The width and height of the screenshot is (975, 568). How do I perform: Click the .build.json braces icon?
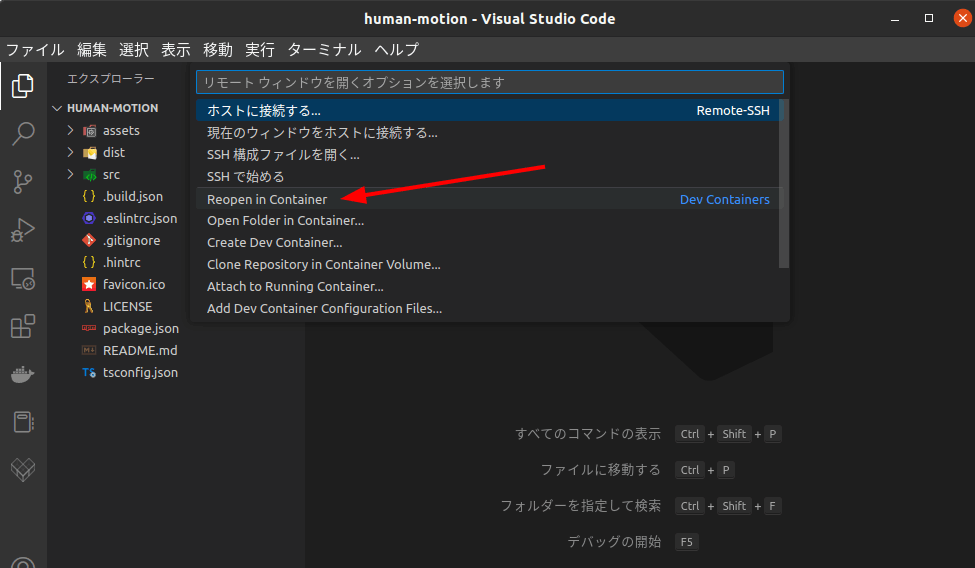coord(89,197)
